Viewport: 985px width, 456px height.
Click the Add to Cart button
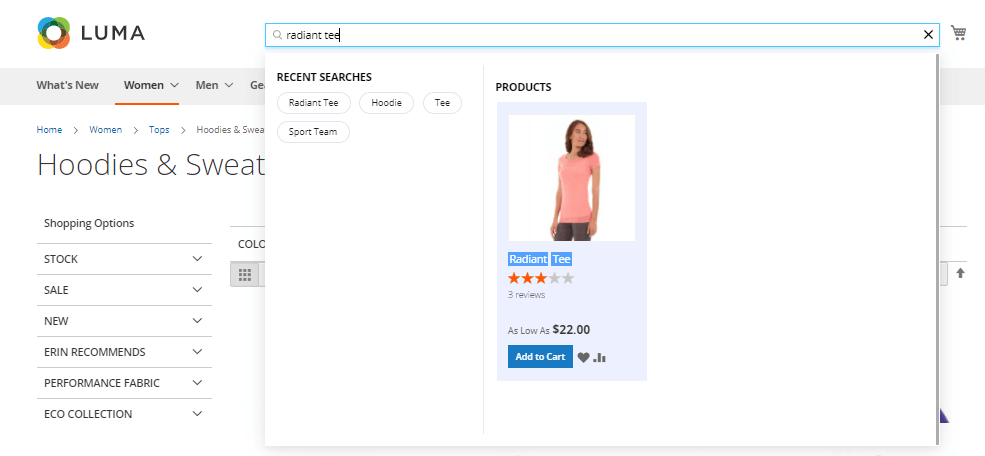pos(540,357)
